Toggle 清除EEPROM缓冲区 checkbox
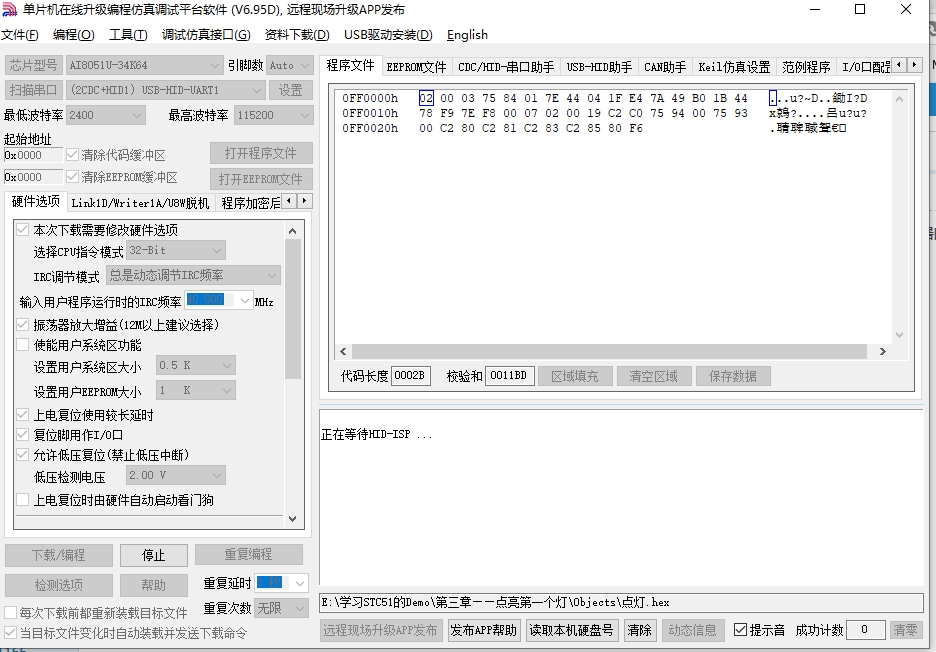Viewport: 936px width, 652px height. (x=73, y=177)
